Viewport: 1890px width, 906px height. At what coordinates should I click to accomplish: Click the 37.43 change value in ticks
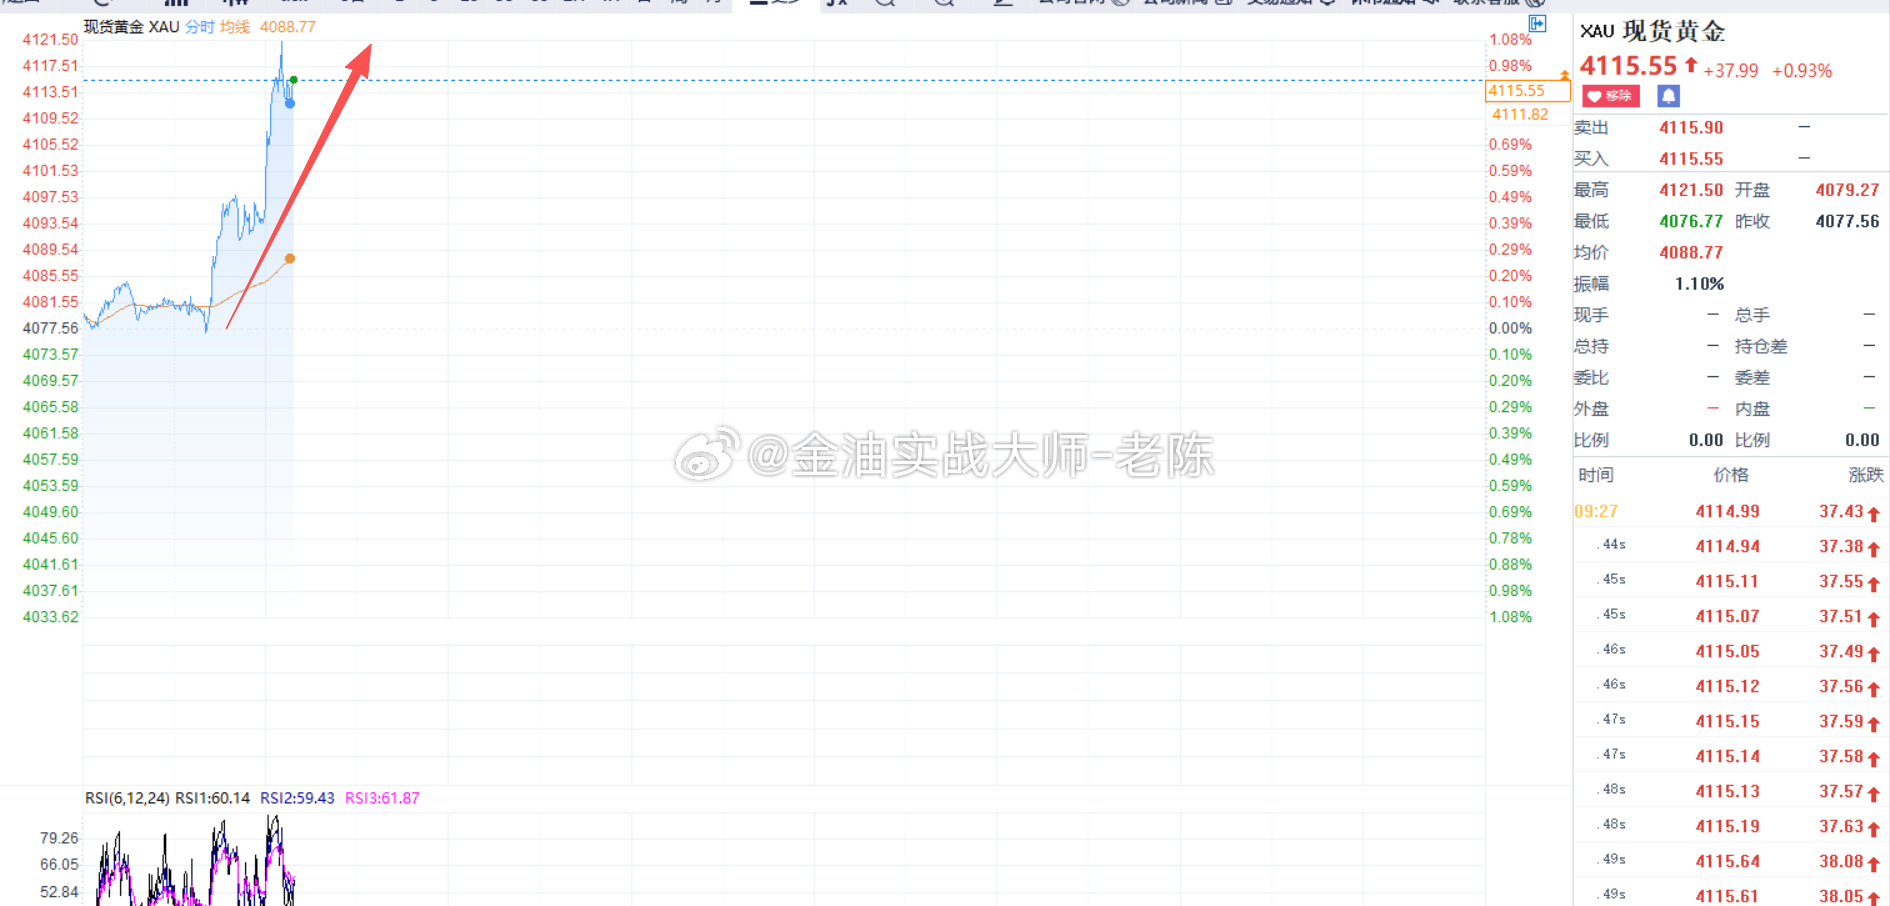(1841, 511)
